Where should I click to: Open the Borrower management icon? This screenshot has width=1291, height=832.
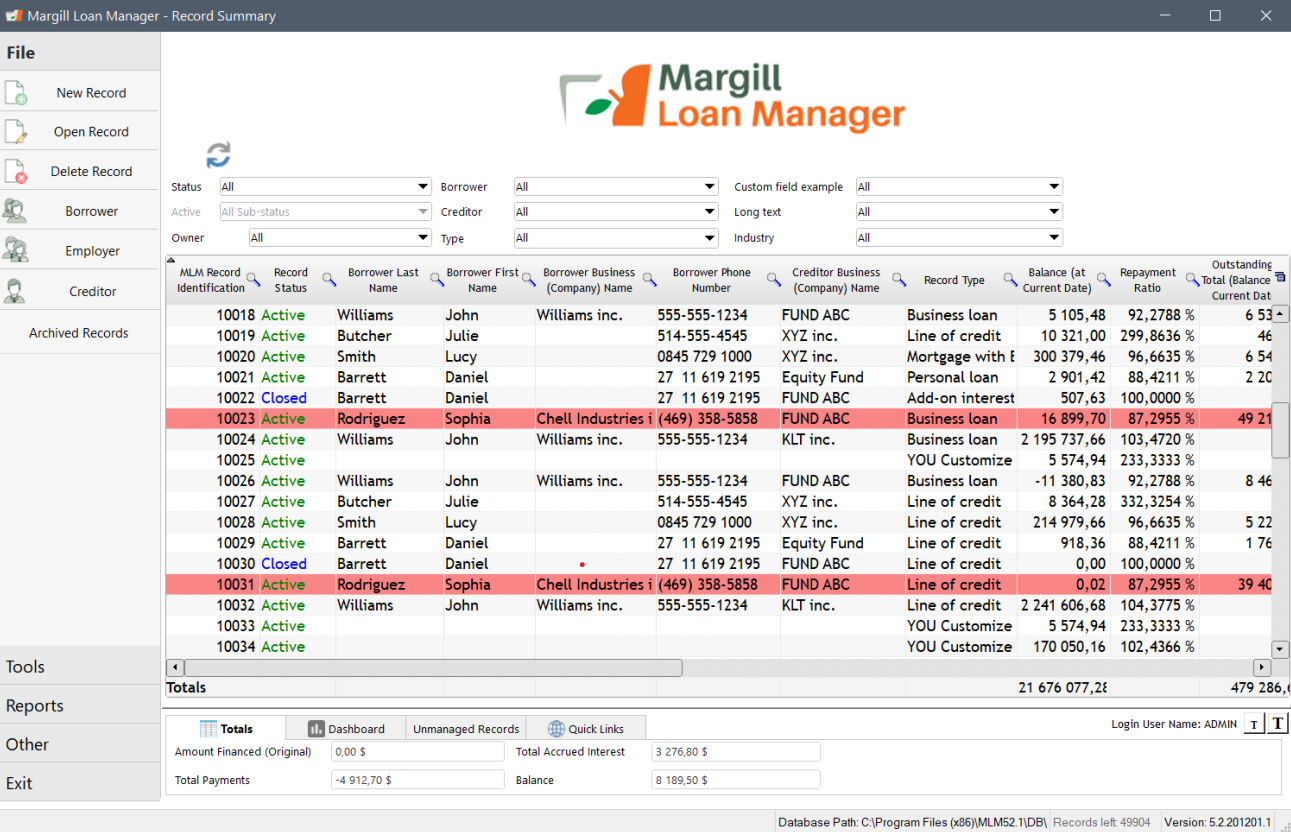17,210
